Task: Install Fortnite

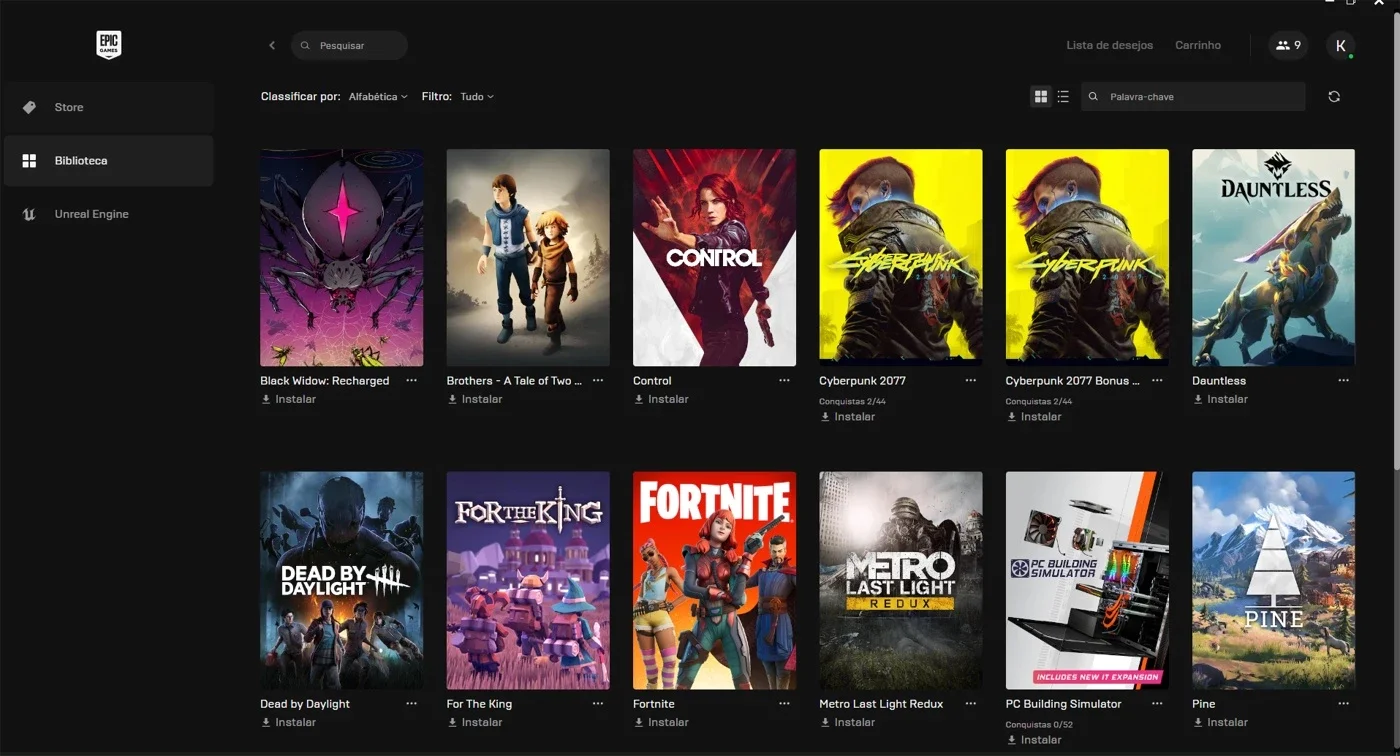Action: (x=661, y=722)
